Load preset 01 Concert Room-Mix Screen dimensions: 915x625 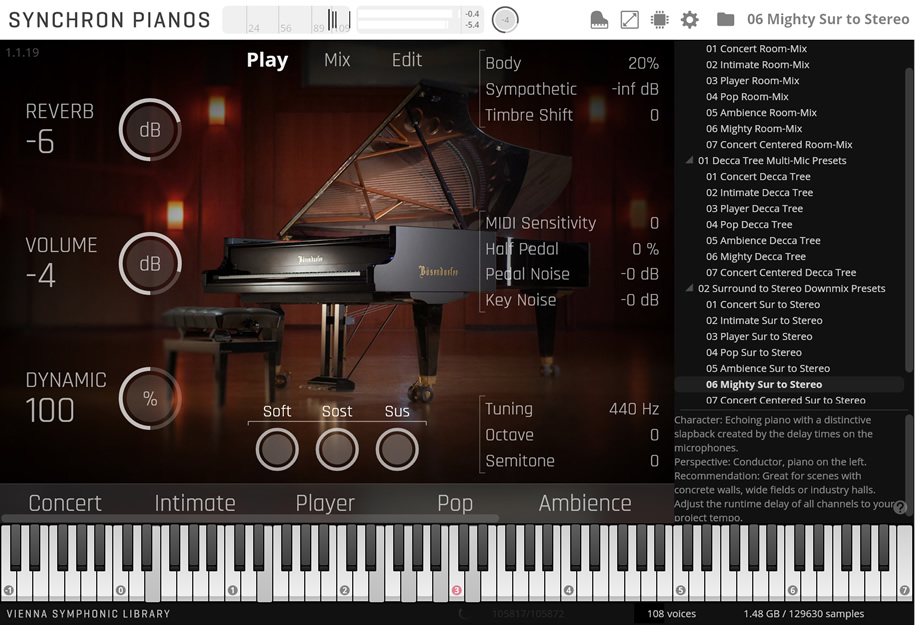coord(756,48)
